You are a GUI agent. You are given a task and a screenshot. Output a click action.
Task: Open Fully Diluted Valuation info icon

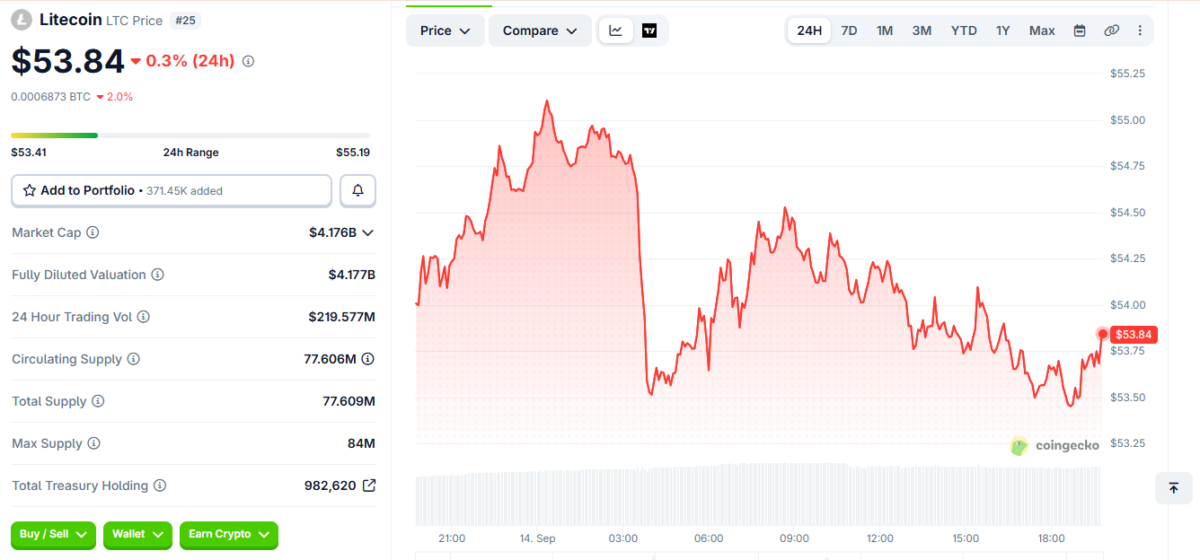157,274
